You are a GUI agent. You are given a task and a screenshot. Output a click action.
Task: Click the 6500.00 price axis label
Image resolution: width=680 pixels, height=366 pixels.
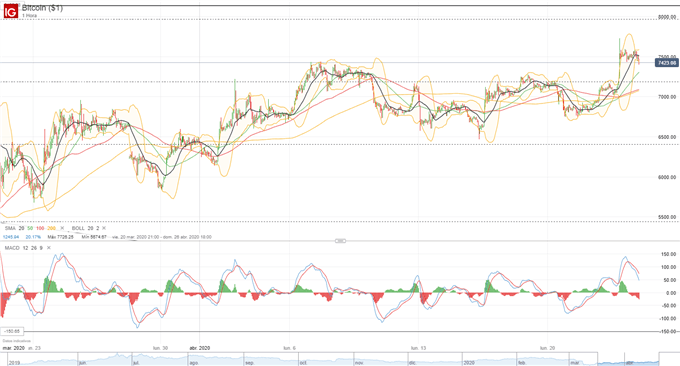point(667,137)
